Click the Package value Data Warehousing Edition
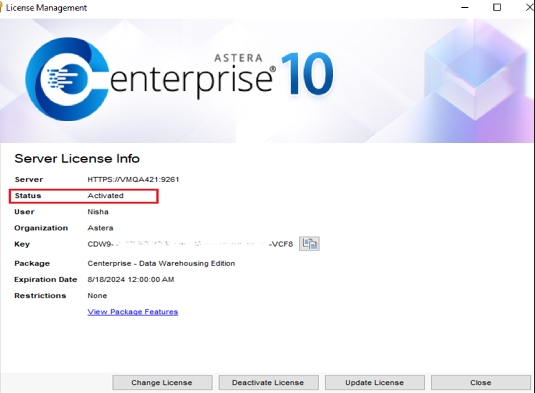Viewport: 535px width, 393px height. (x=161, y=263)
